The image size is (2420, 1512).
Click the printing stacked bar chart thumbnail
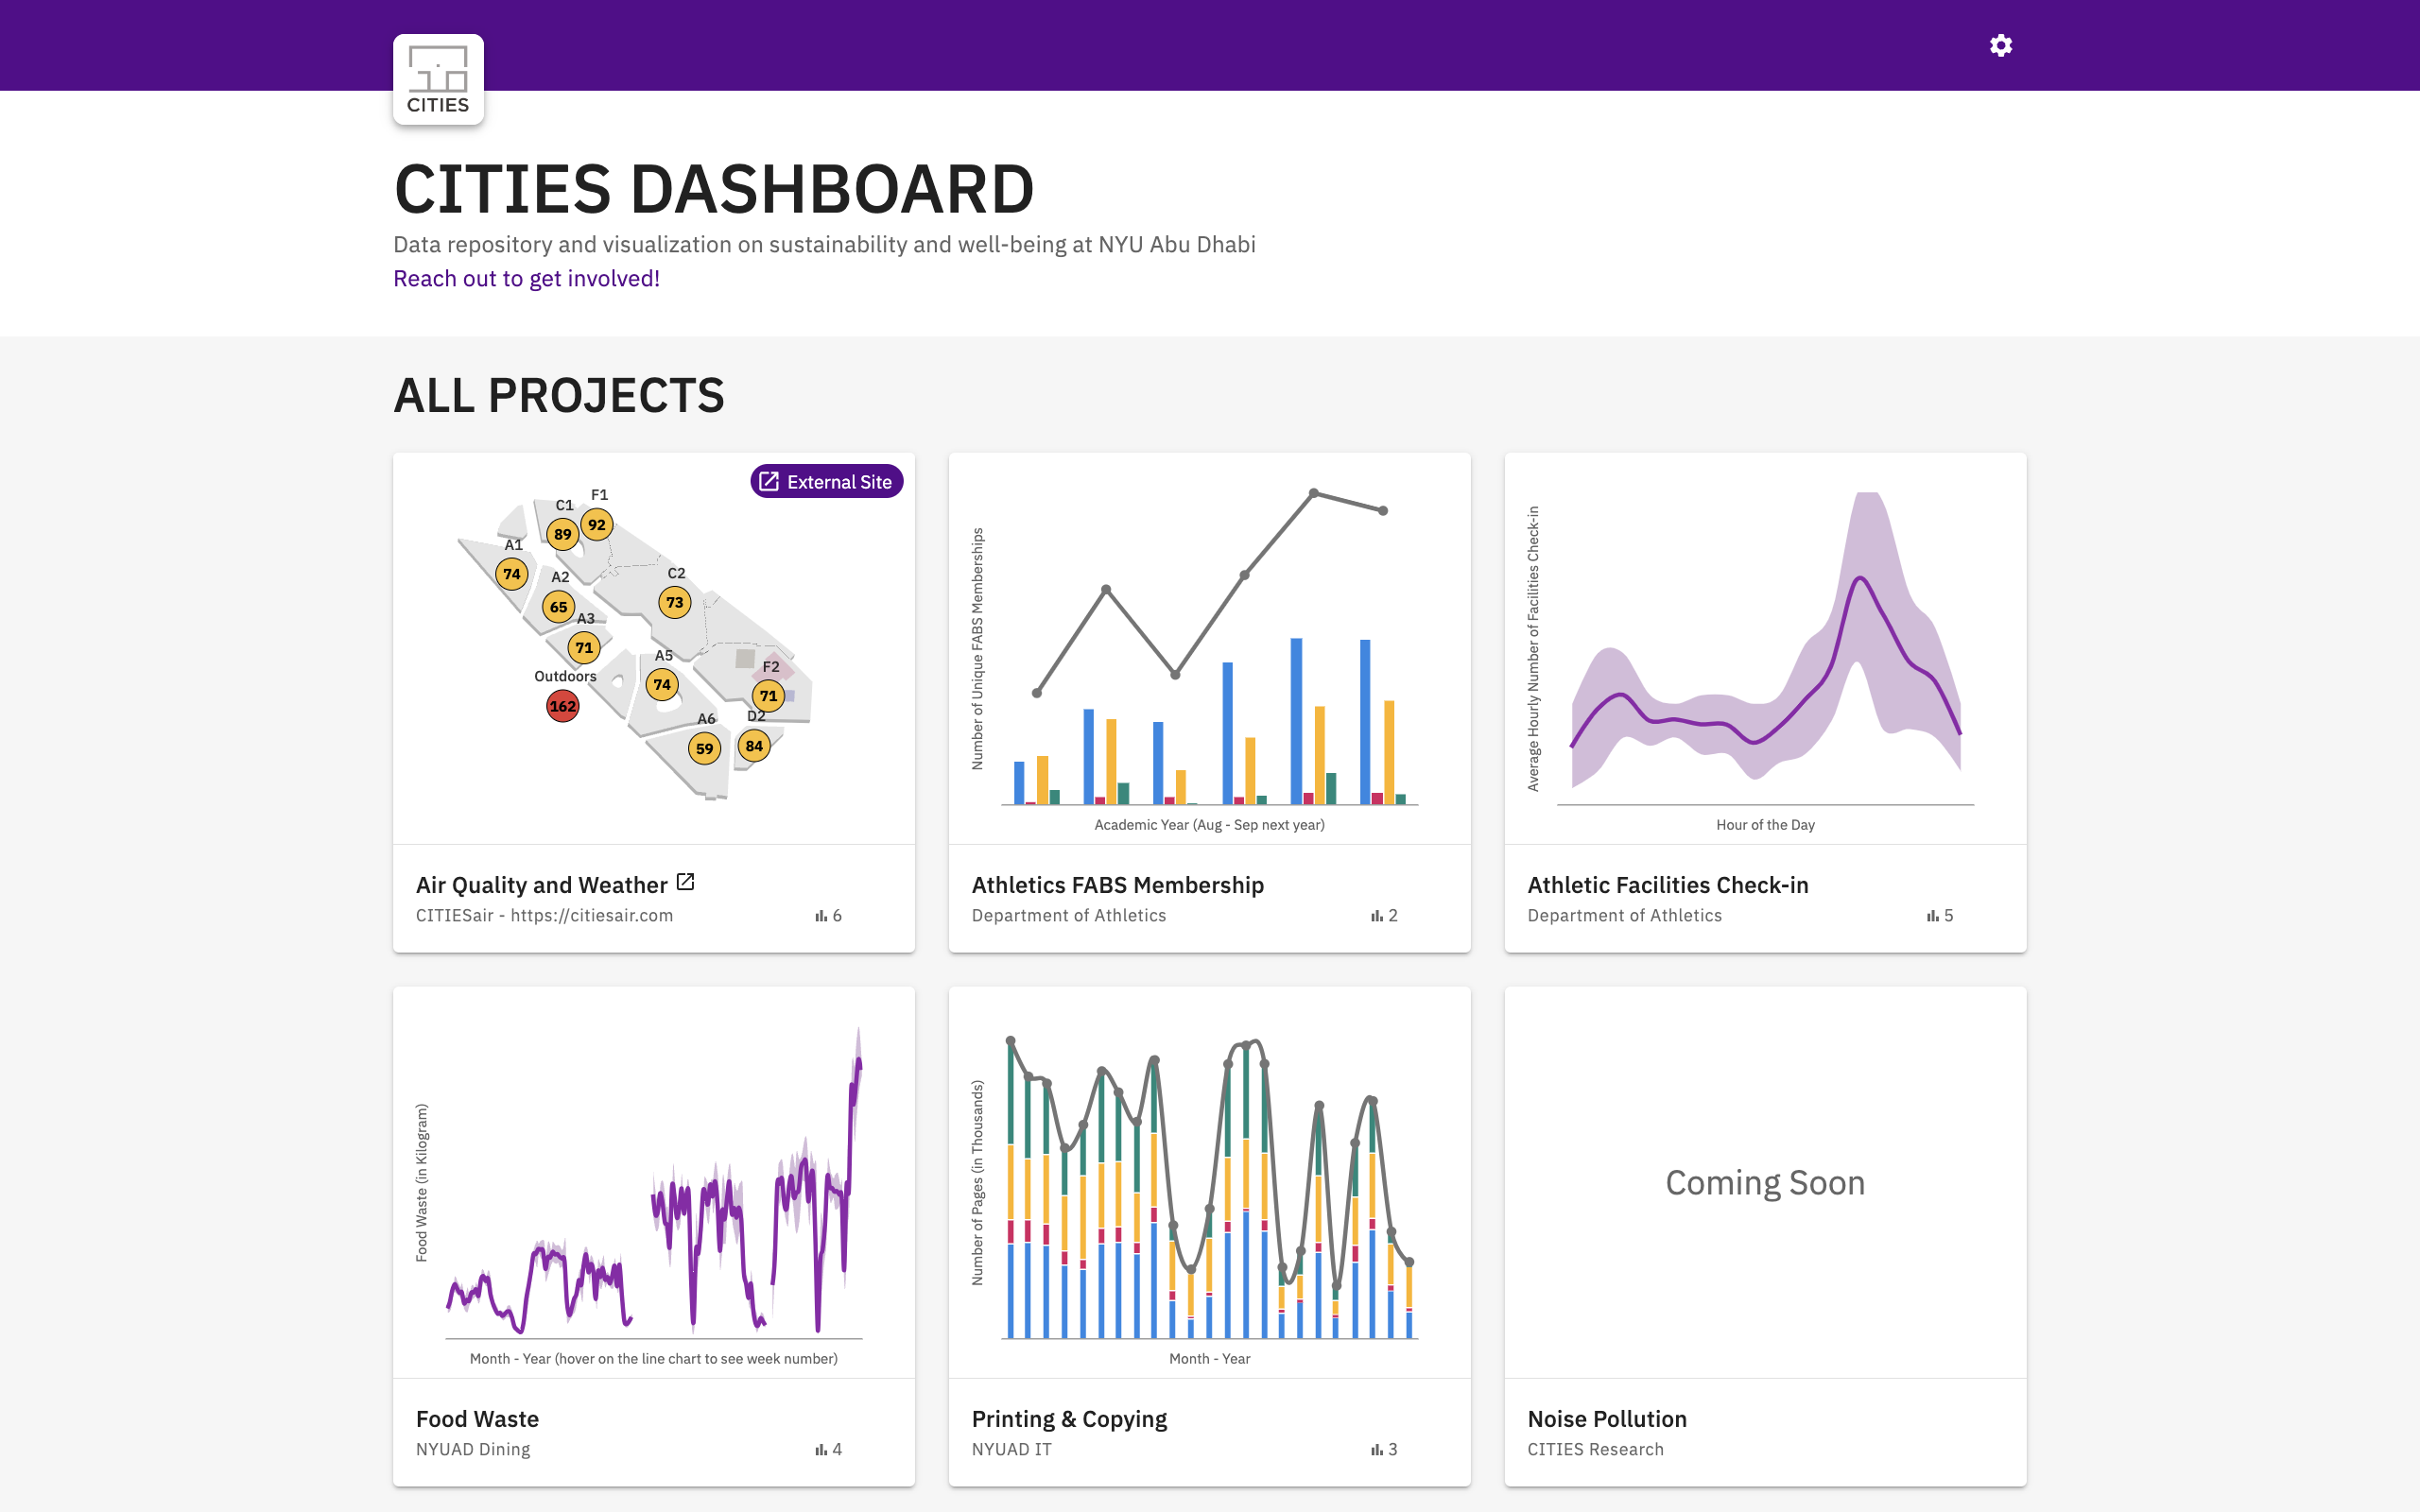click(x=1209, y=1182)
